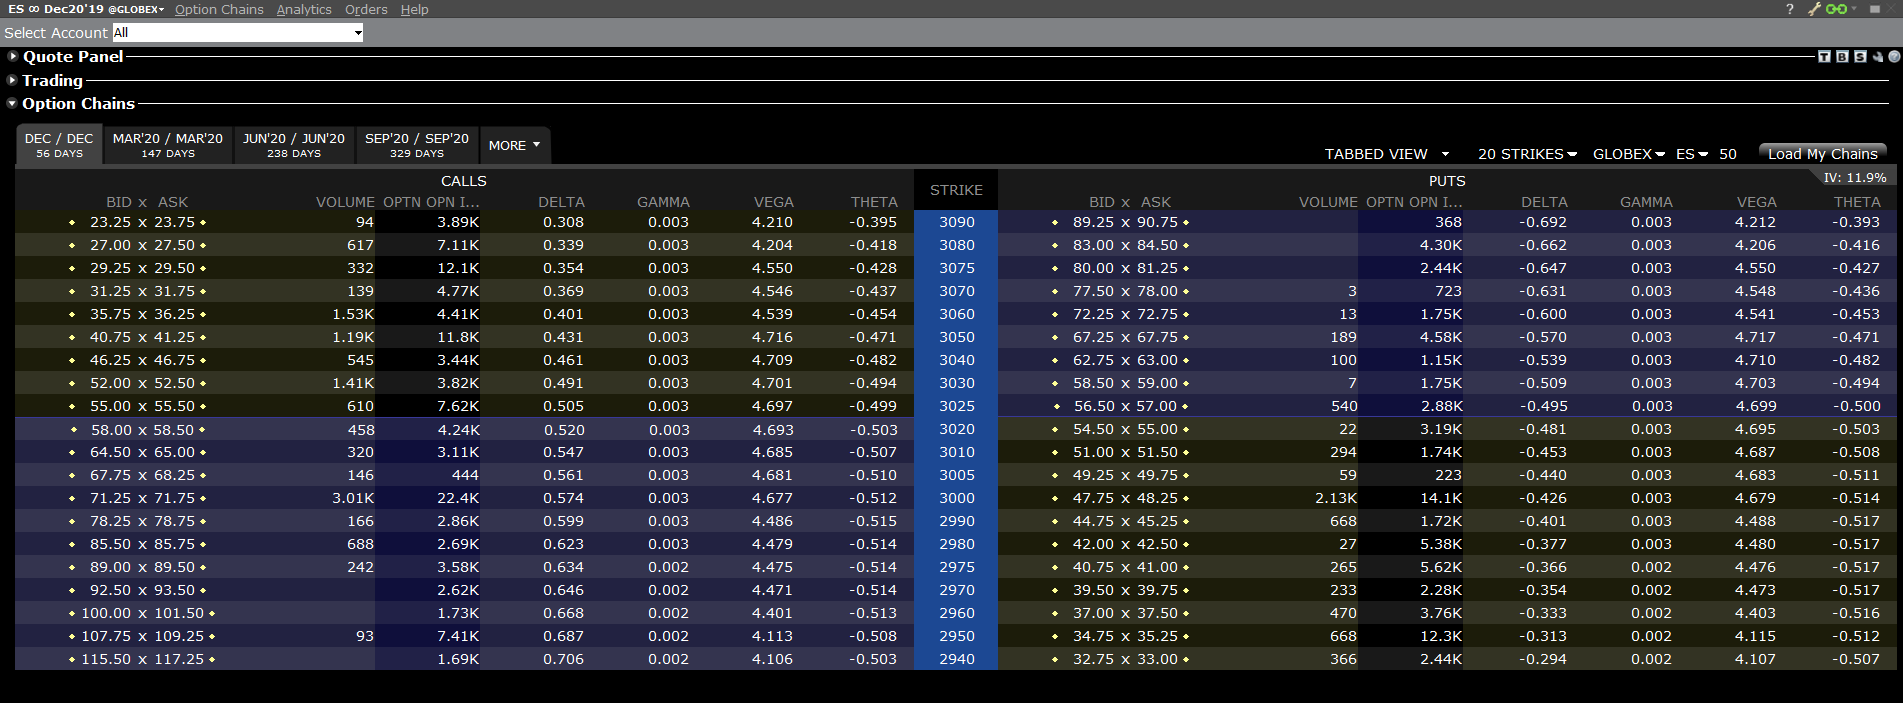Open the MORE expirations dropdown
The image size is (1903, 703).
[514, 145]
